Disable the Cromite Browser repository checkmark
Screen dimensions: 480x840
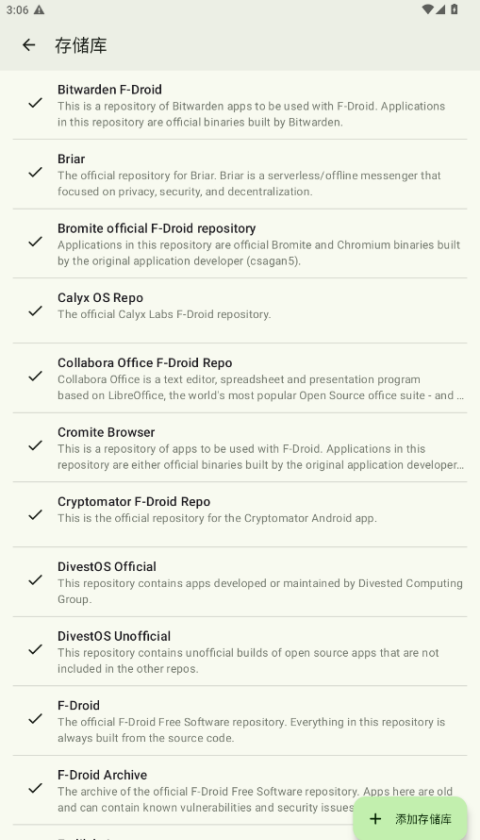tap(35, 446)
